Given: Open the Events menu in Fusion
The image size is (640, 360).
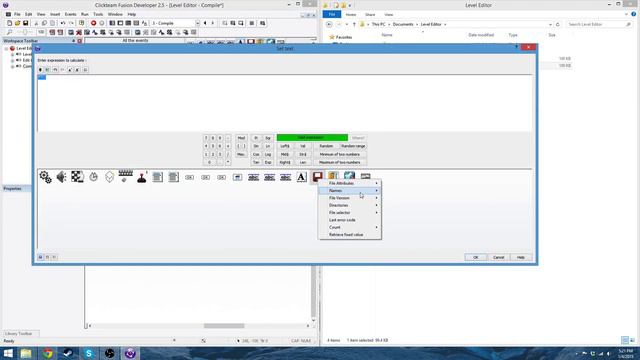Looking at the screenshot, I should [x=70, y=14].
